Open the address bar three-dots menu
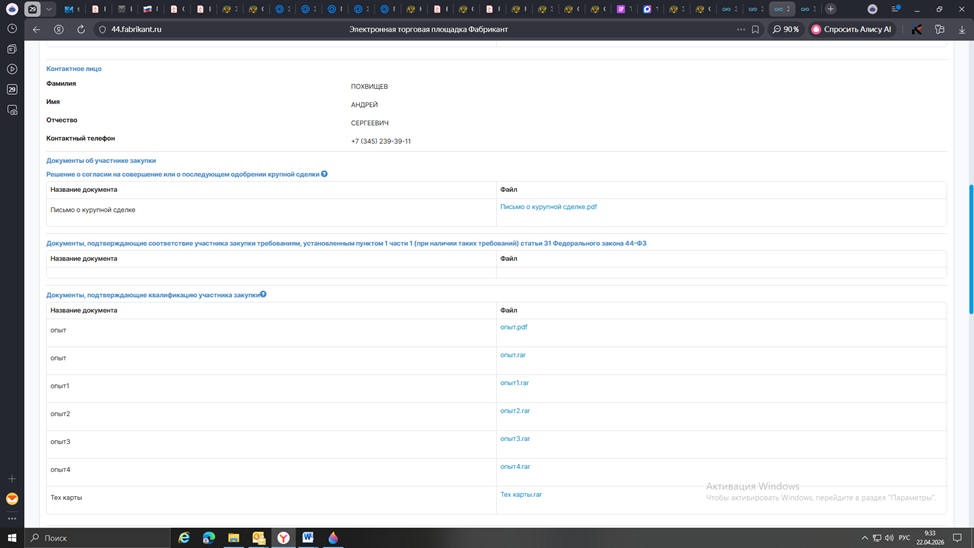Screen dimensions: 974x548 (x=741, y=29)
